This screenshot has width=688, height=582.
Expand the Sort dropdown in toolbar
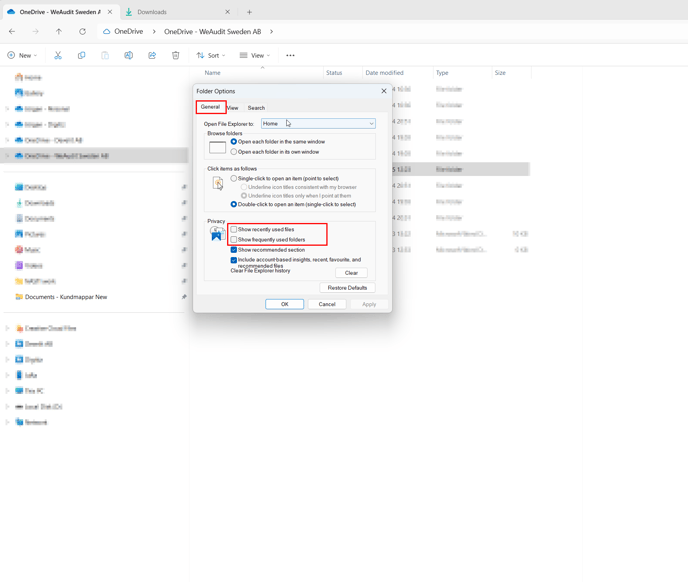(211, 56)
